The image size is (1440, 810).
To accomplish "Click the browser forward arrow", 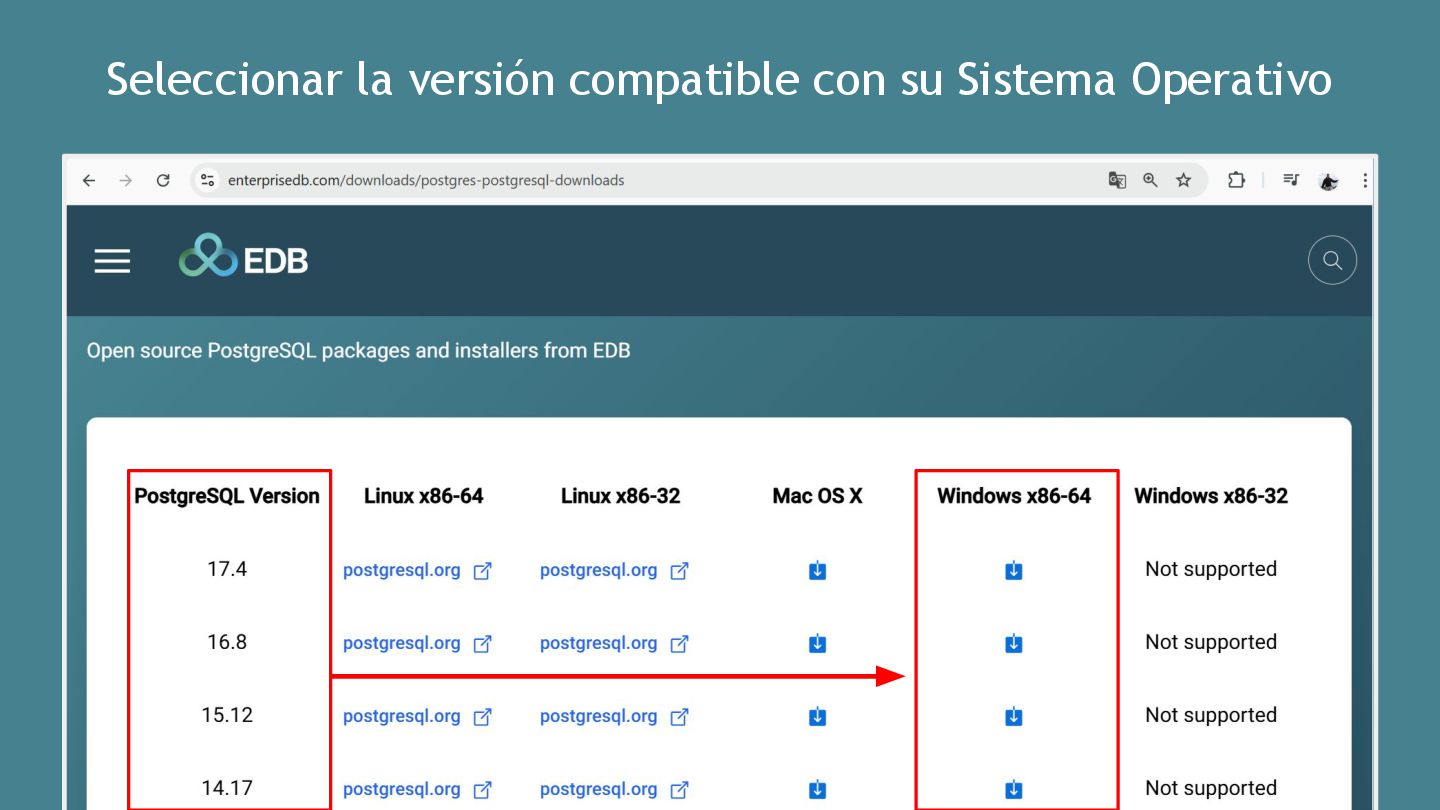I will point(125,181).
